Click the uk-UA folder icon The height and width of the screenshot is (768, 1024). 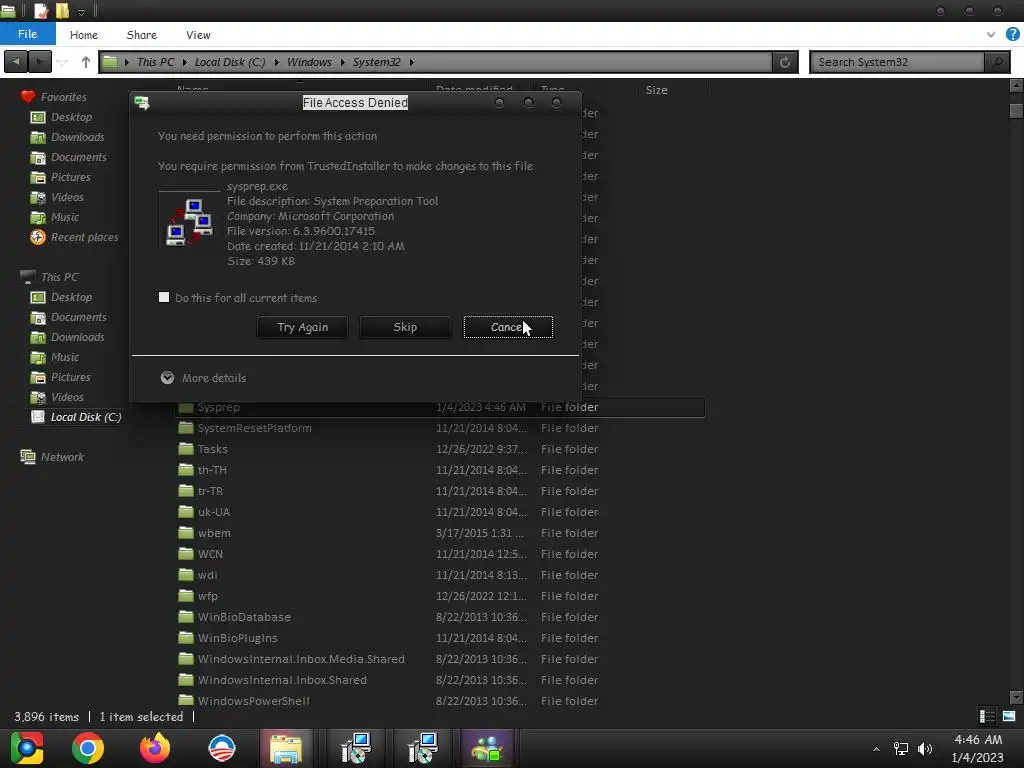tap(186, 511)
